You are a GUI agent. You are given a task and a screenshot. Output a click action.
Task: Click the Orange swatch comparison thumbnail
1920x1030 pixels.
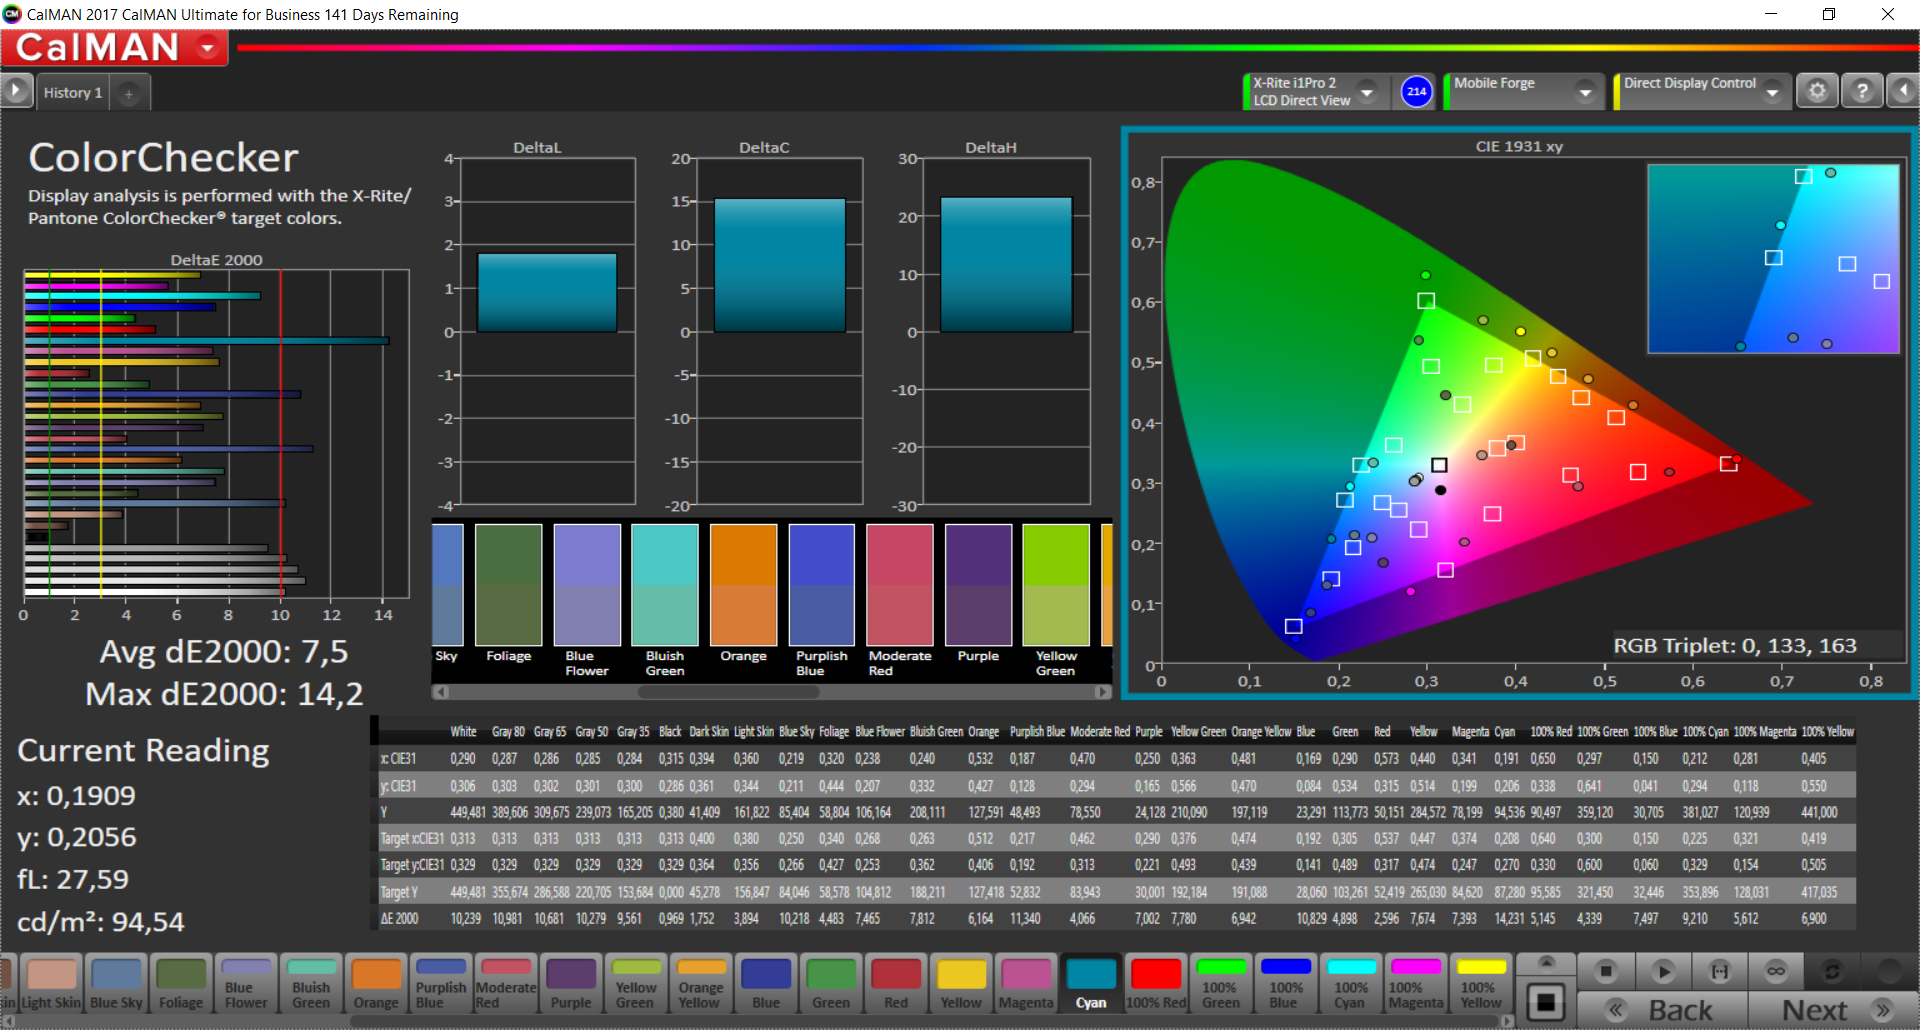(x=743, y=585)
